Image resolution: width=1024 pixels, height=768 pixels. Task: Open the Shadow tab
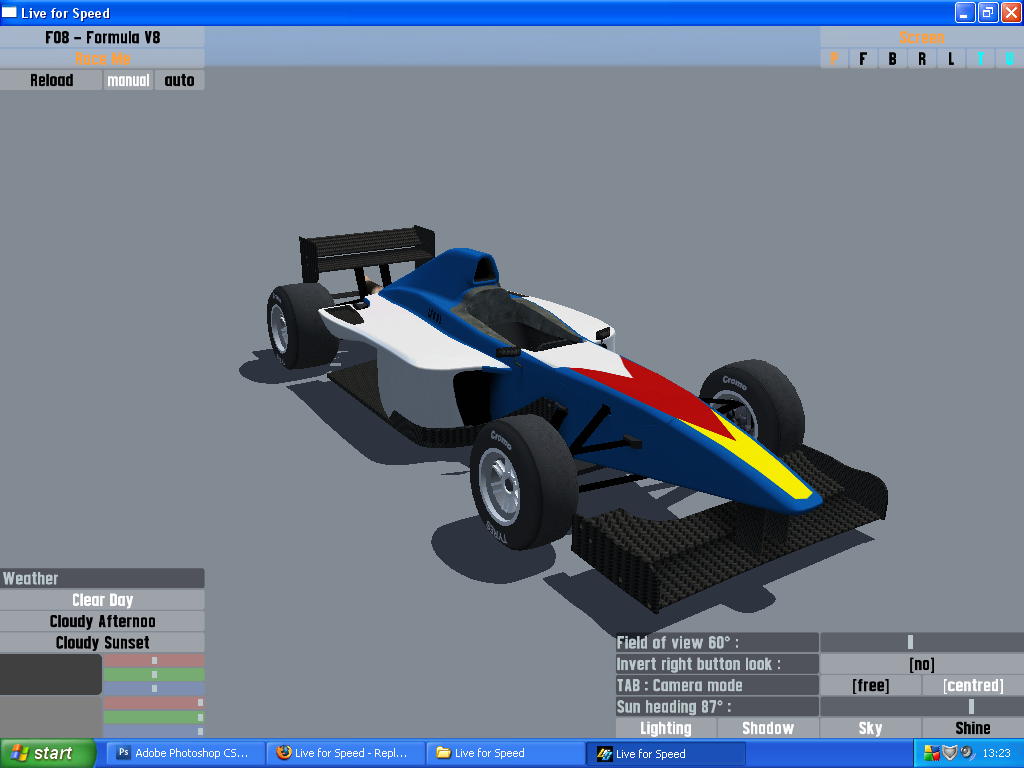click(x=768, y=728)
